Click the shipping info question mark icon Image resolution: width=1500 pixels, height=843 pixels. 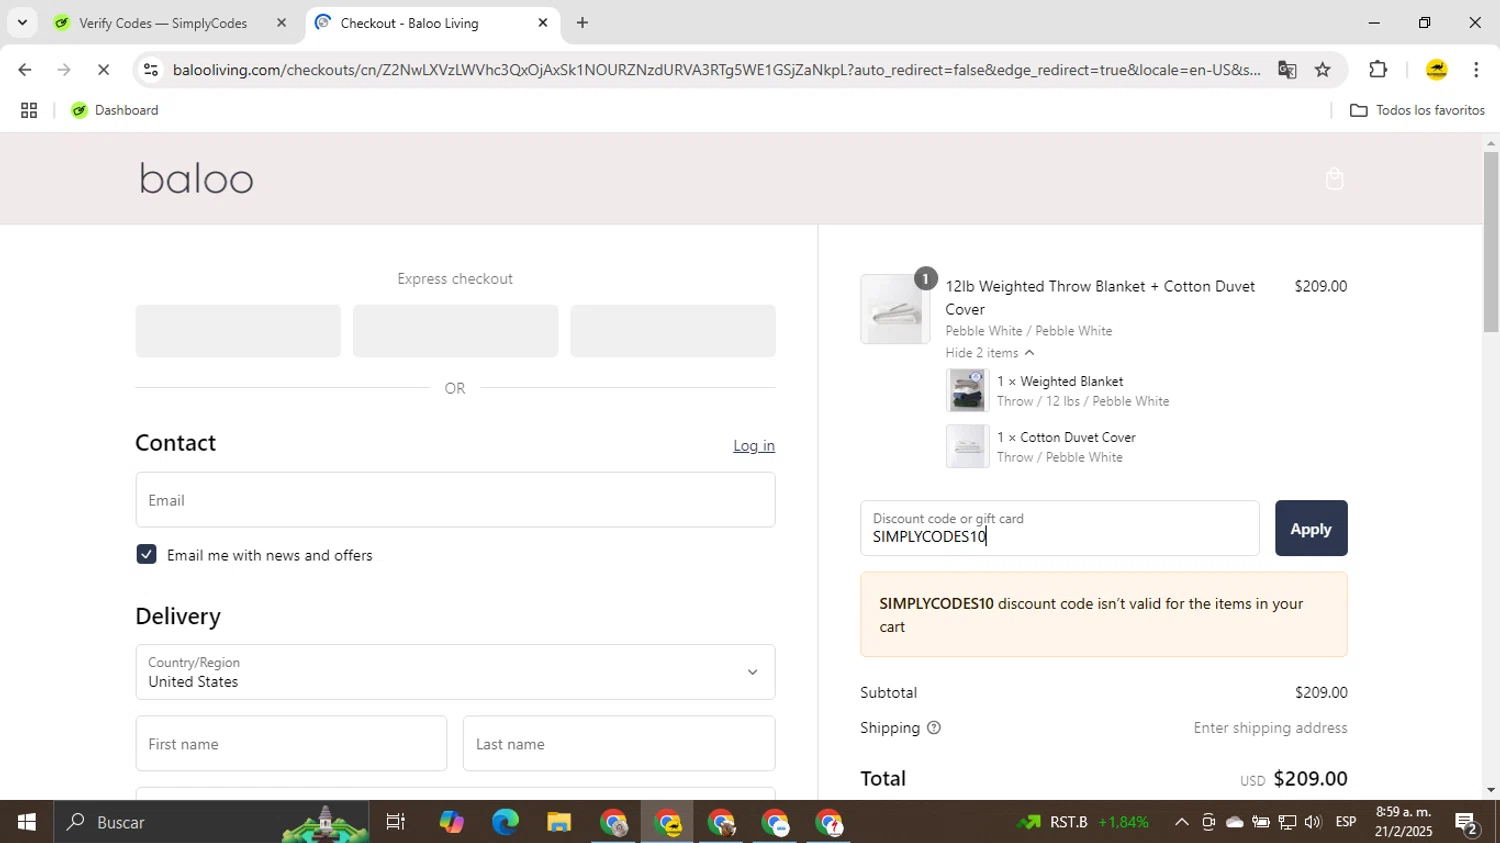[934, 728]
